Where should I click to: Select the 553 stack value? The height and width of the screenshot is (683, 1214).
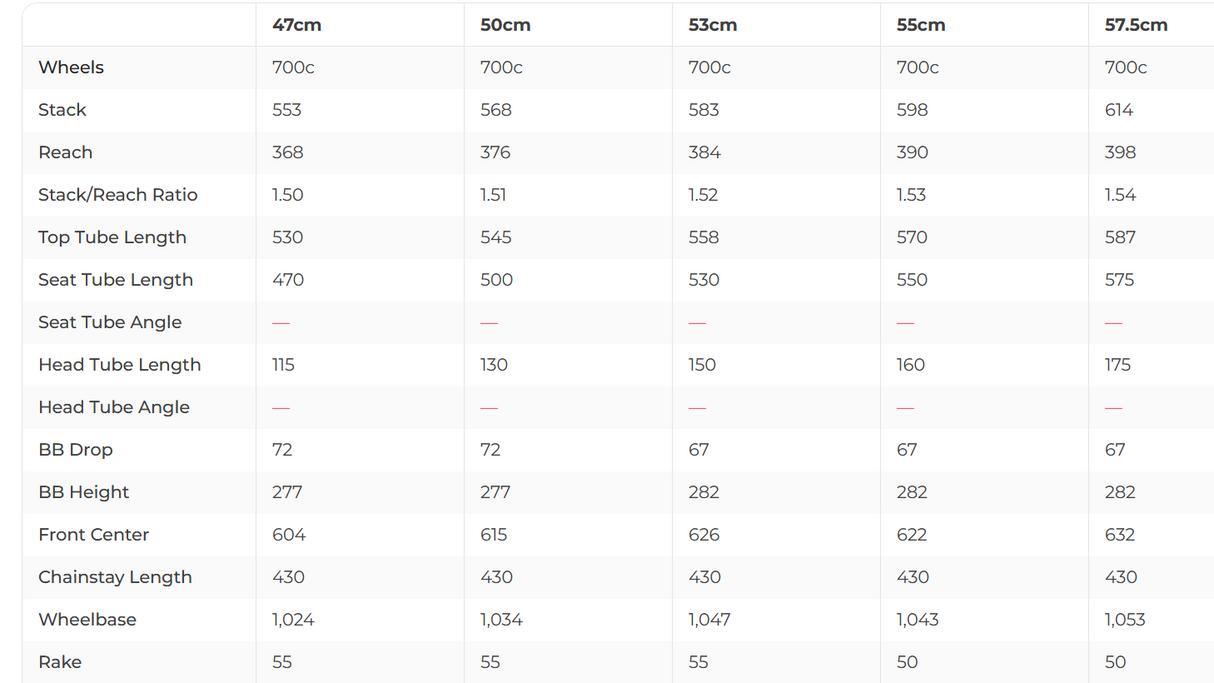[287, 110]
